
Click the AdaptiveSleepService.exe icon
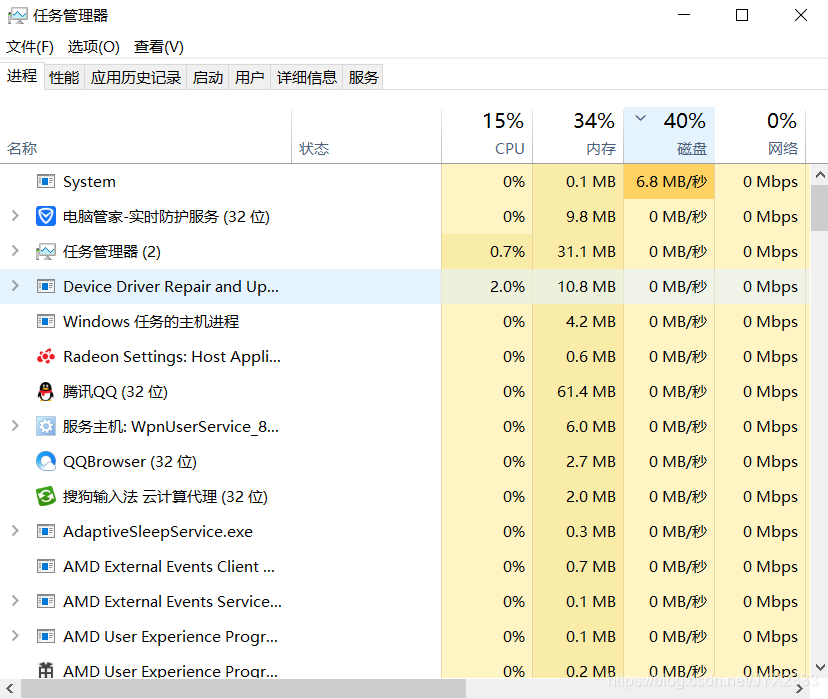46,532
